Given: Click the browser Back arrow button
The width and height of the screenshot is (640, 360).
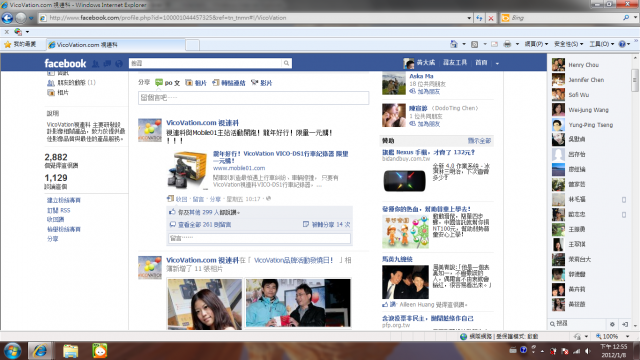Looking at the screenshot, I should tap(7, 18).
